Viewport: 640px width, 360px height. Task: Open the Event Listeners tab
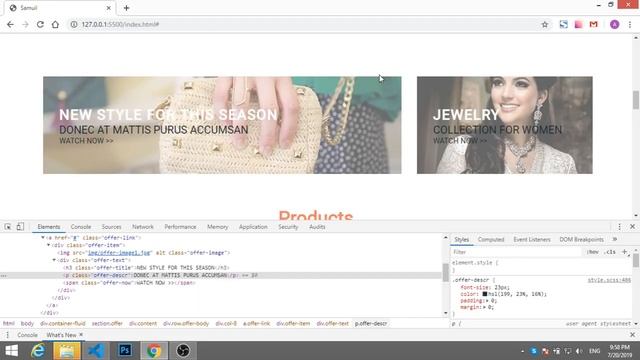[x=532, y=240]
